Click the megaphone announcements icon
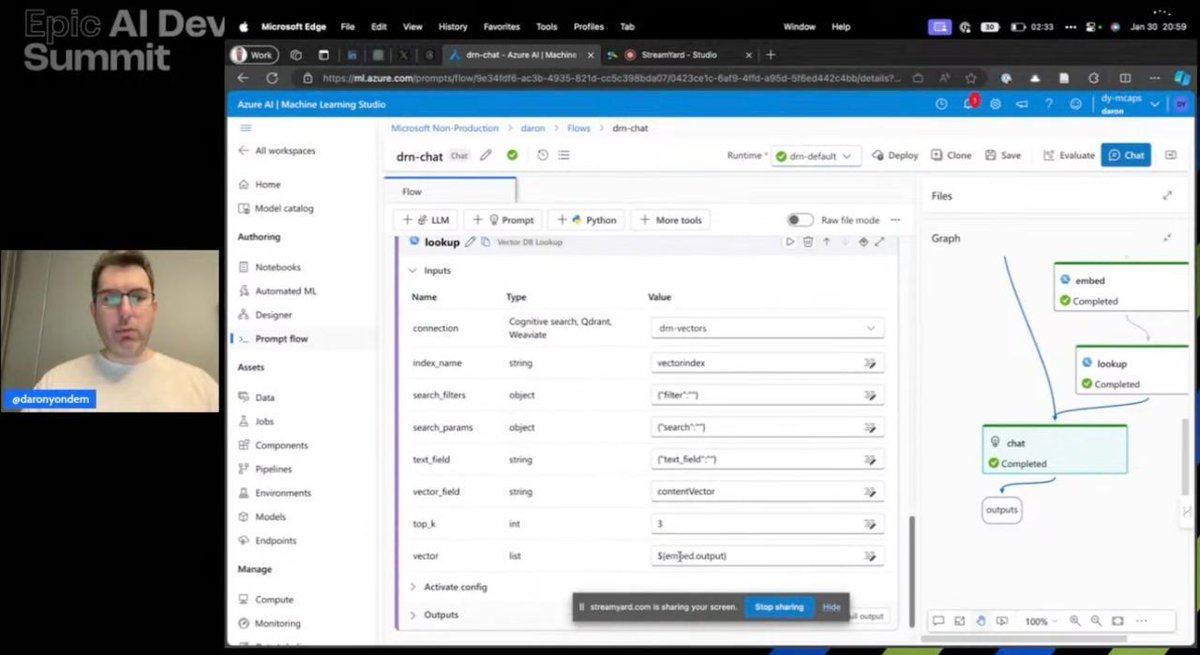The width and height of the screenshot is (1200, 655). pyautogui.click(x=1022, y=103)
